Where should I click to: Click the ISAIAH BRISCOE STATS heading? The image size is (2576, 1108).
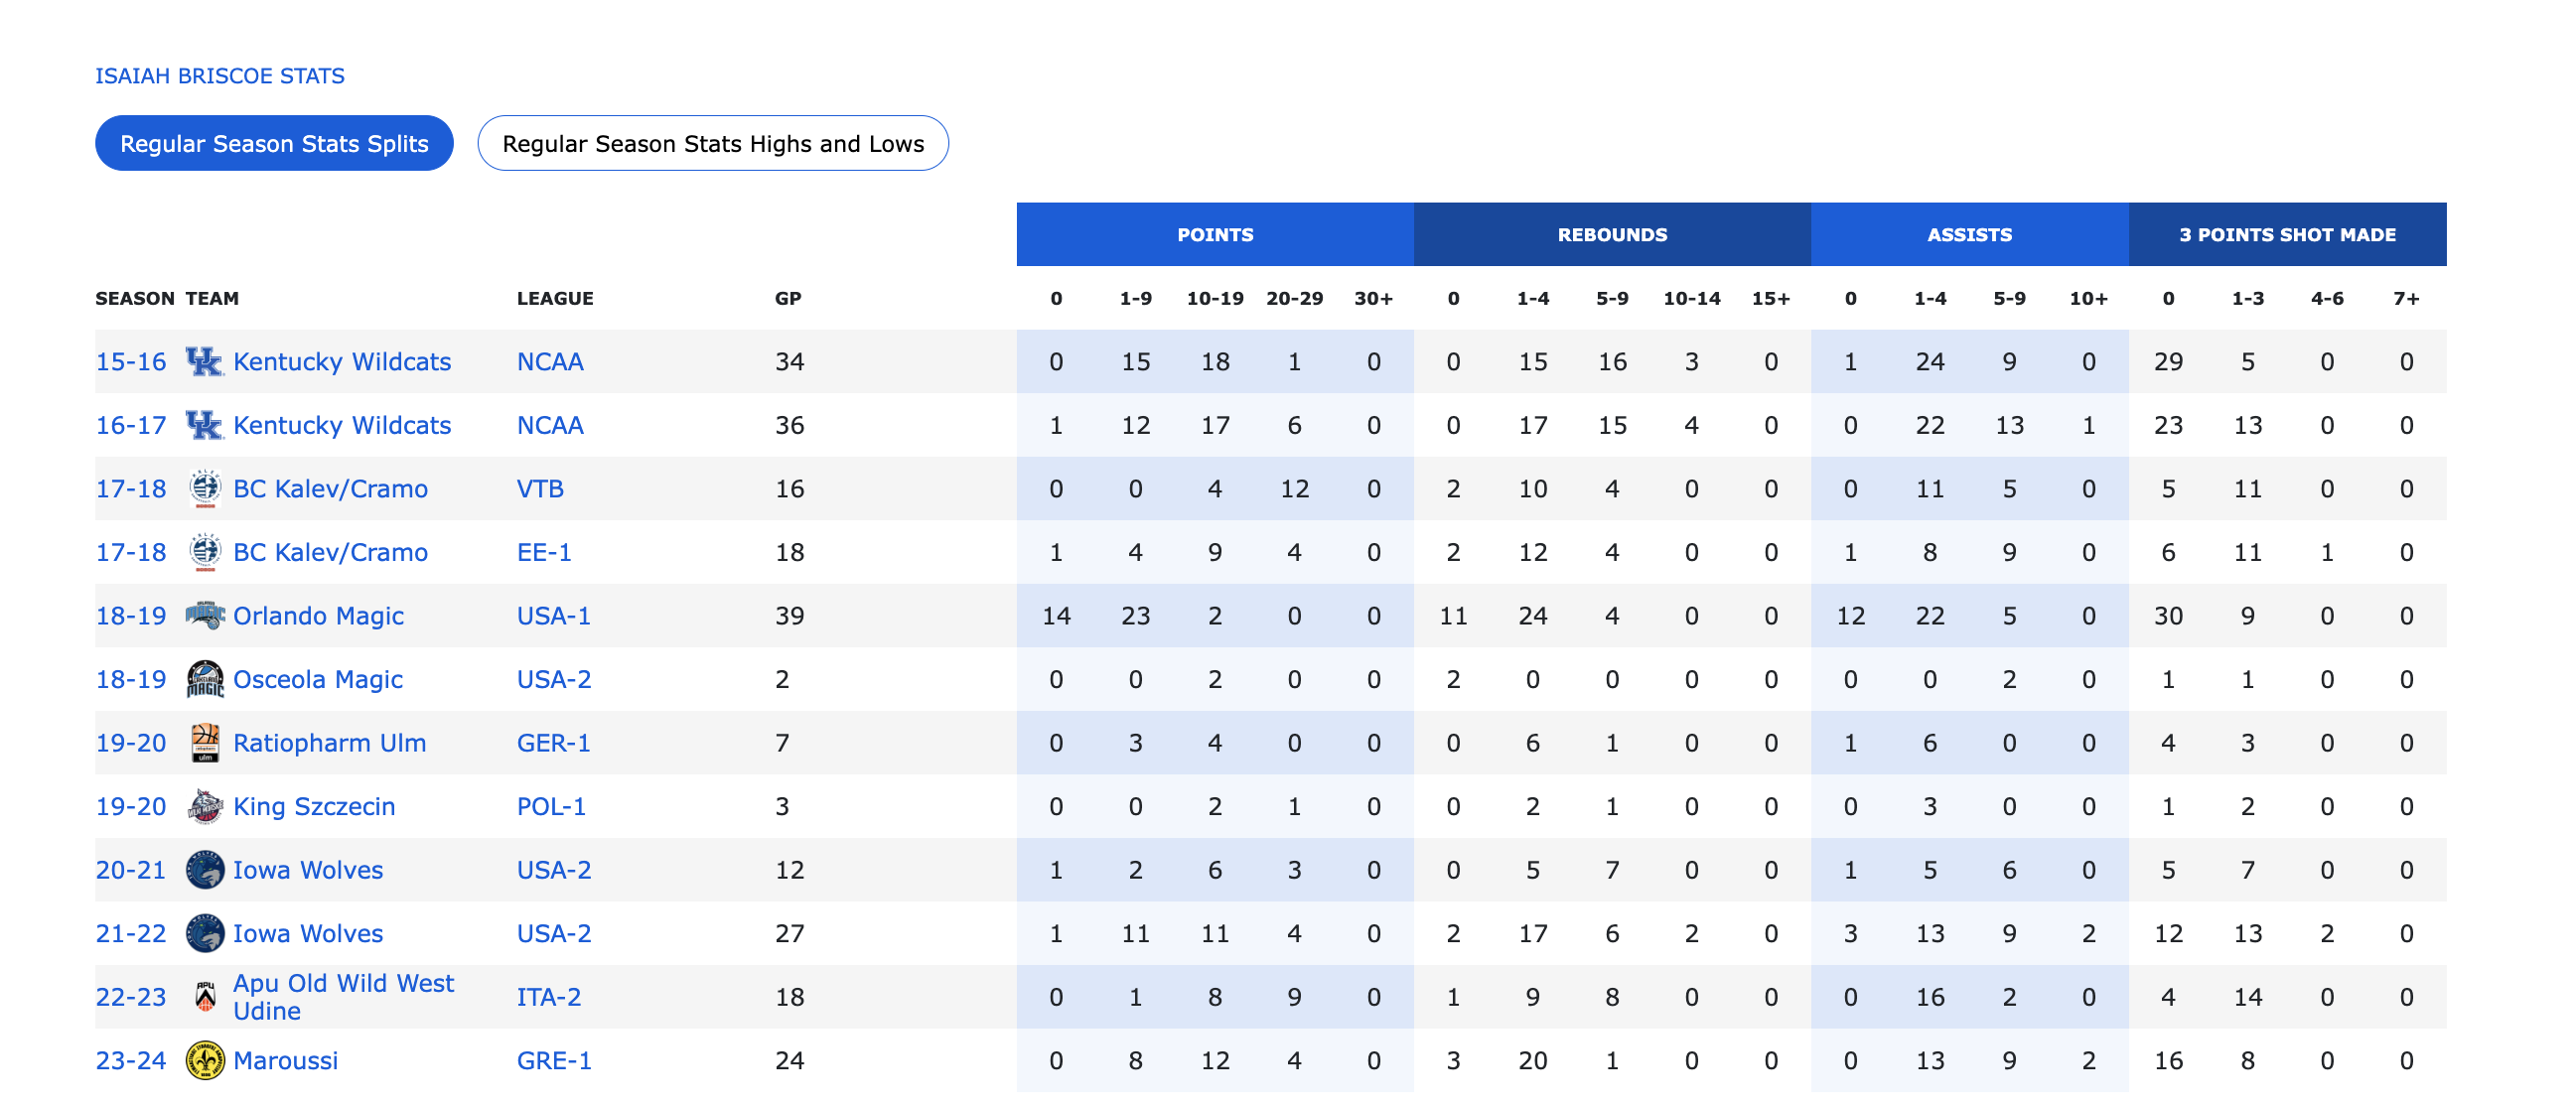tap(220, 76)
